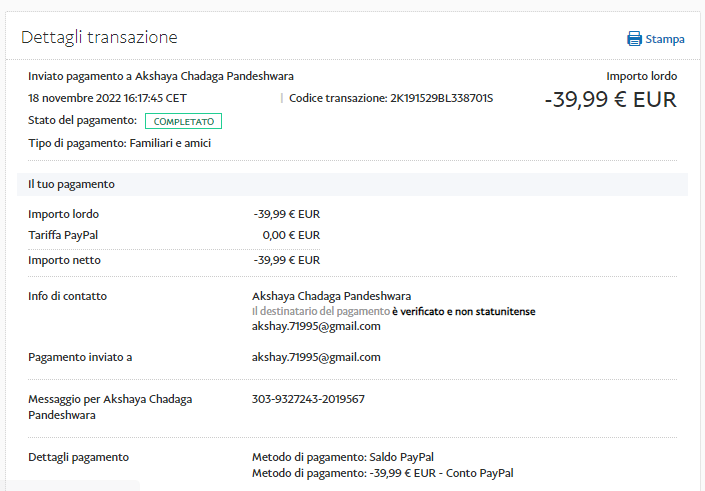Click transaction code 2K191529BL338701S
Screen dimensions: 705x491
[x=441, y=98]
